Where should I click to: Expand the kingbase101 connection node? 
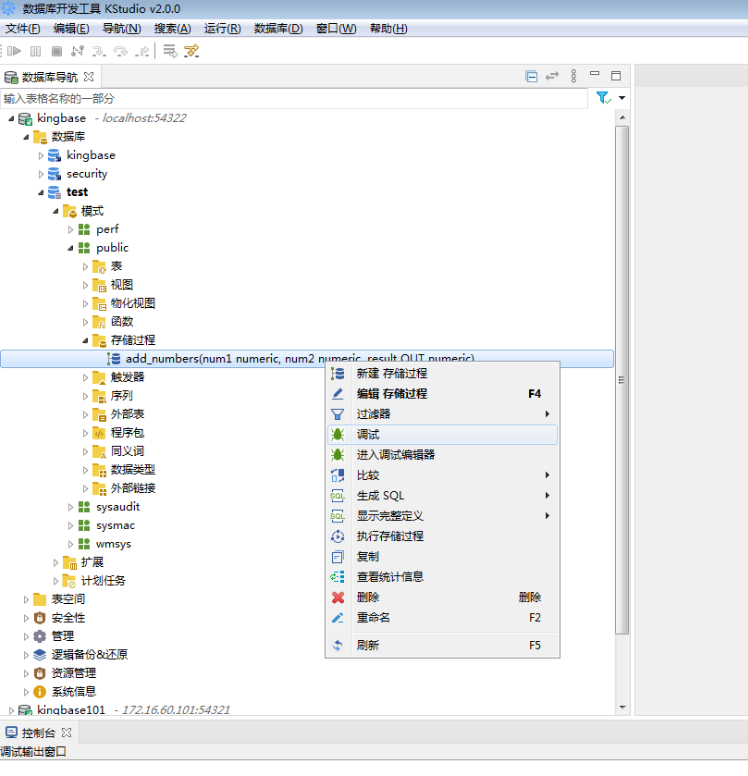[x=11, y=710]
